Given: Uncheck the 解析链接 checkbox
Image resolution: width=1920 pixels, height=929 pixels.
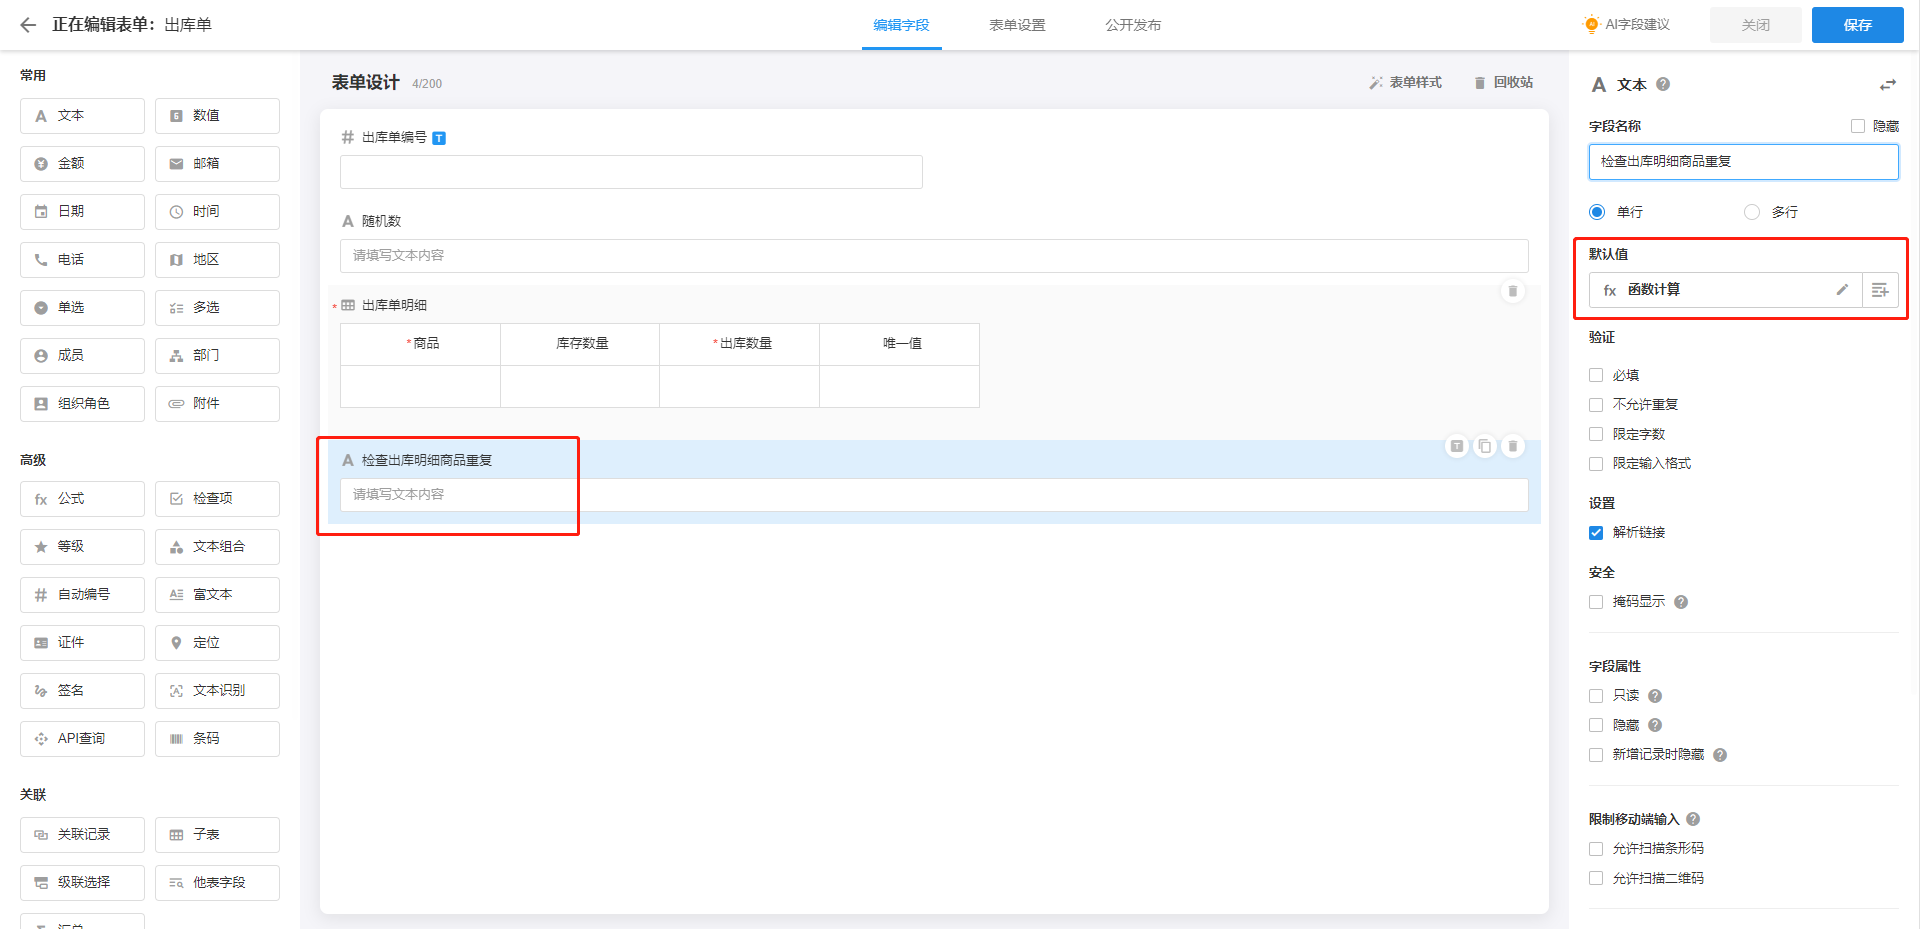Looking at the screenshot, I should [x=1596, y=533].
